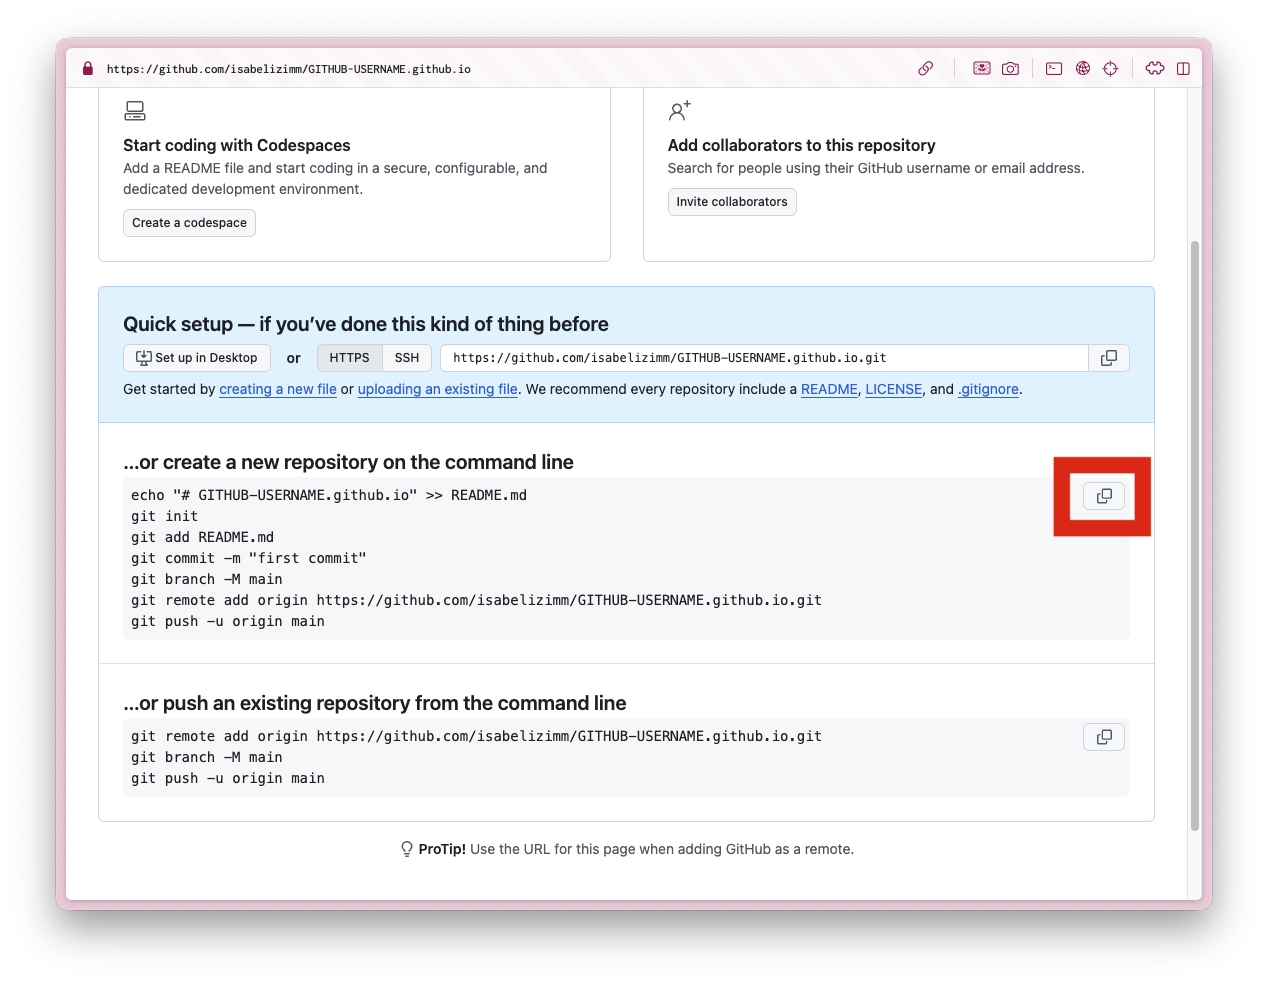Open the terminal console icon in toolbar
The image size is (1268, 984).
[x=1054, y=69]
